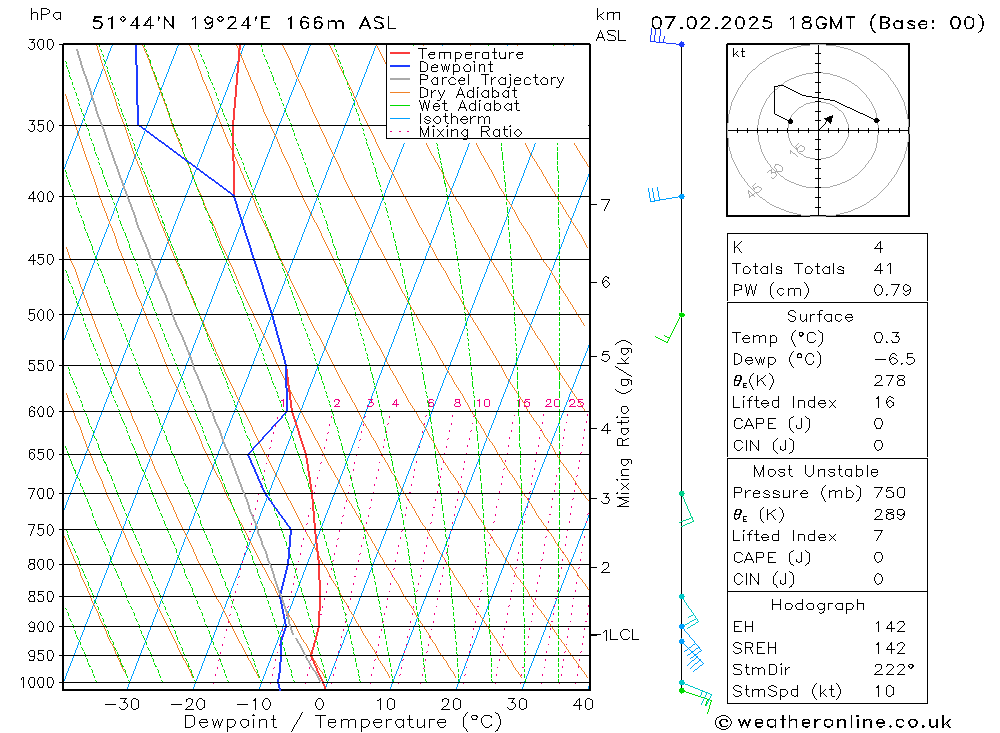This screenshot has height=733, width=1000.
Task: Click the Pressure (mb) value 750
Action: pos(890,492)
